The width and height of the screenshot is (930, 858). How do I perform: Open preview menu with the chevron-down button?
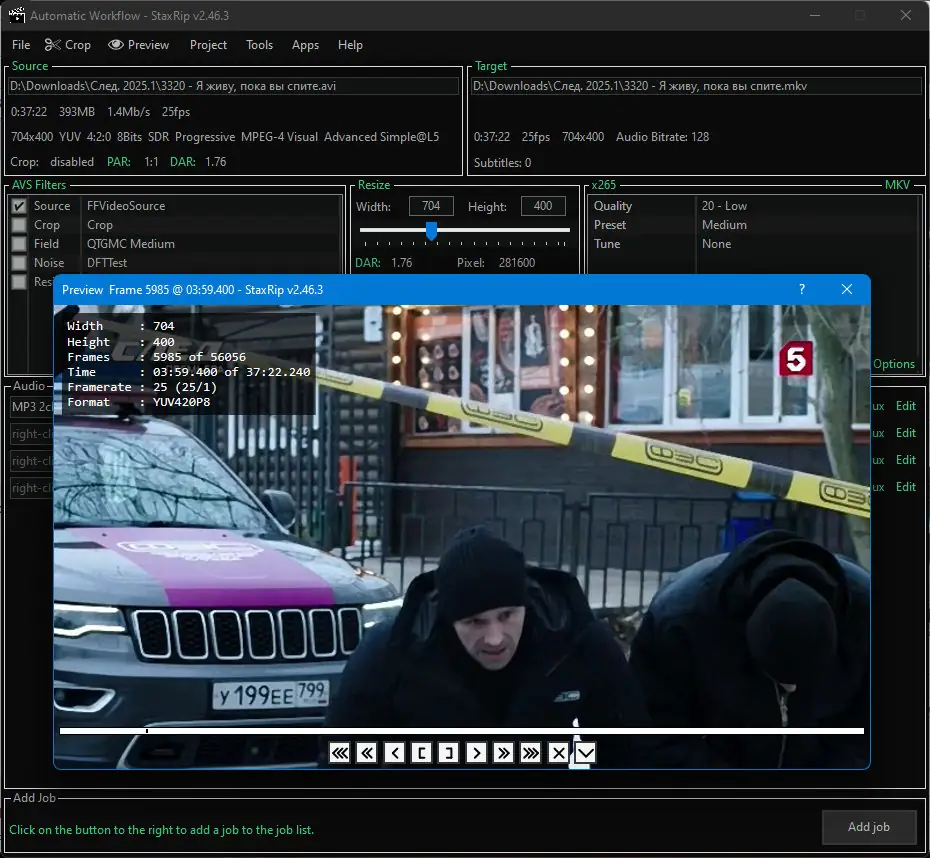585,753
